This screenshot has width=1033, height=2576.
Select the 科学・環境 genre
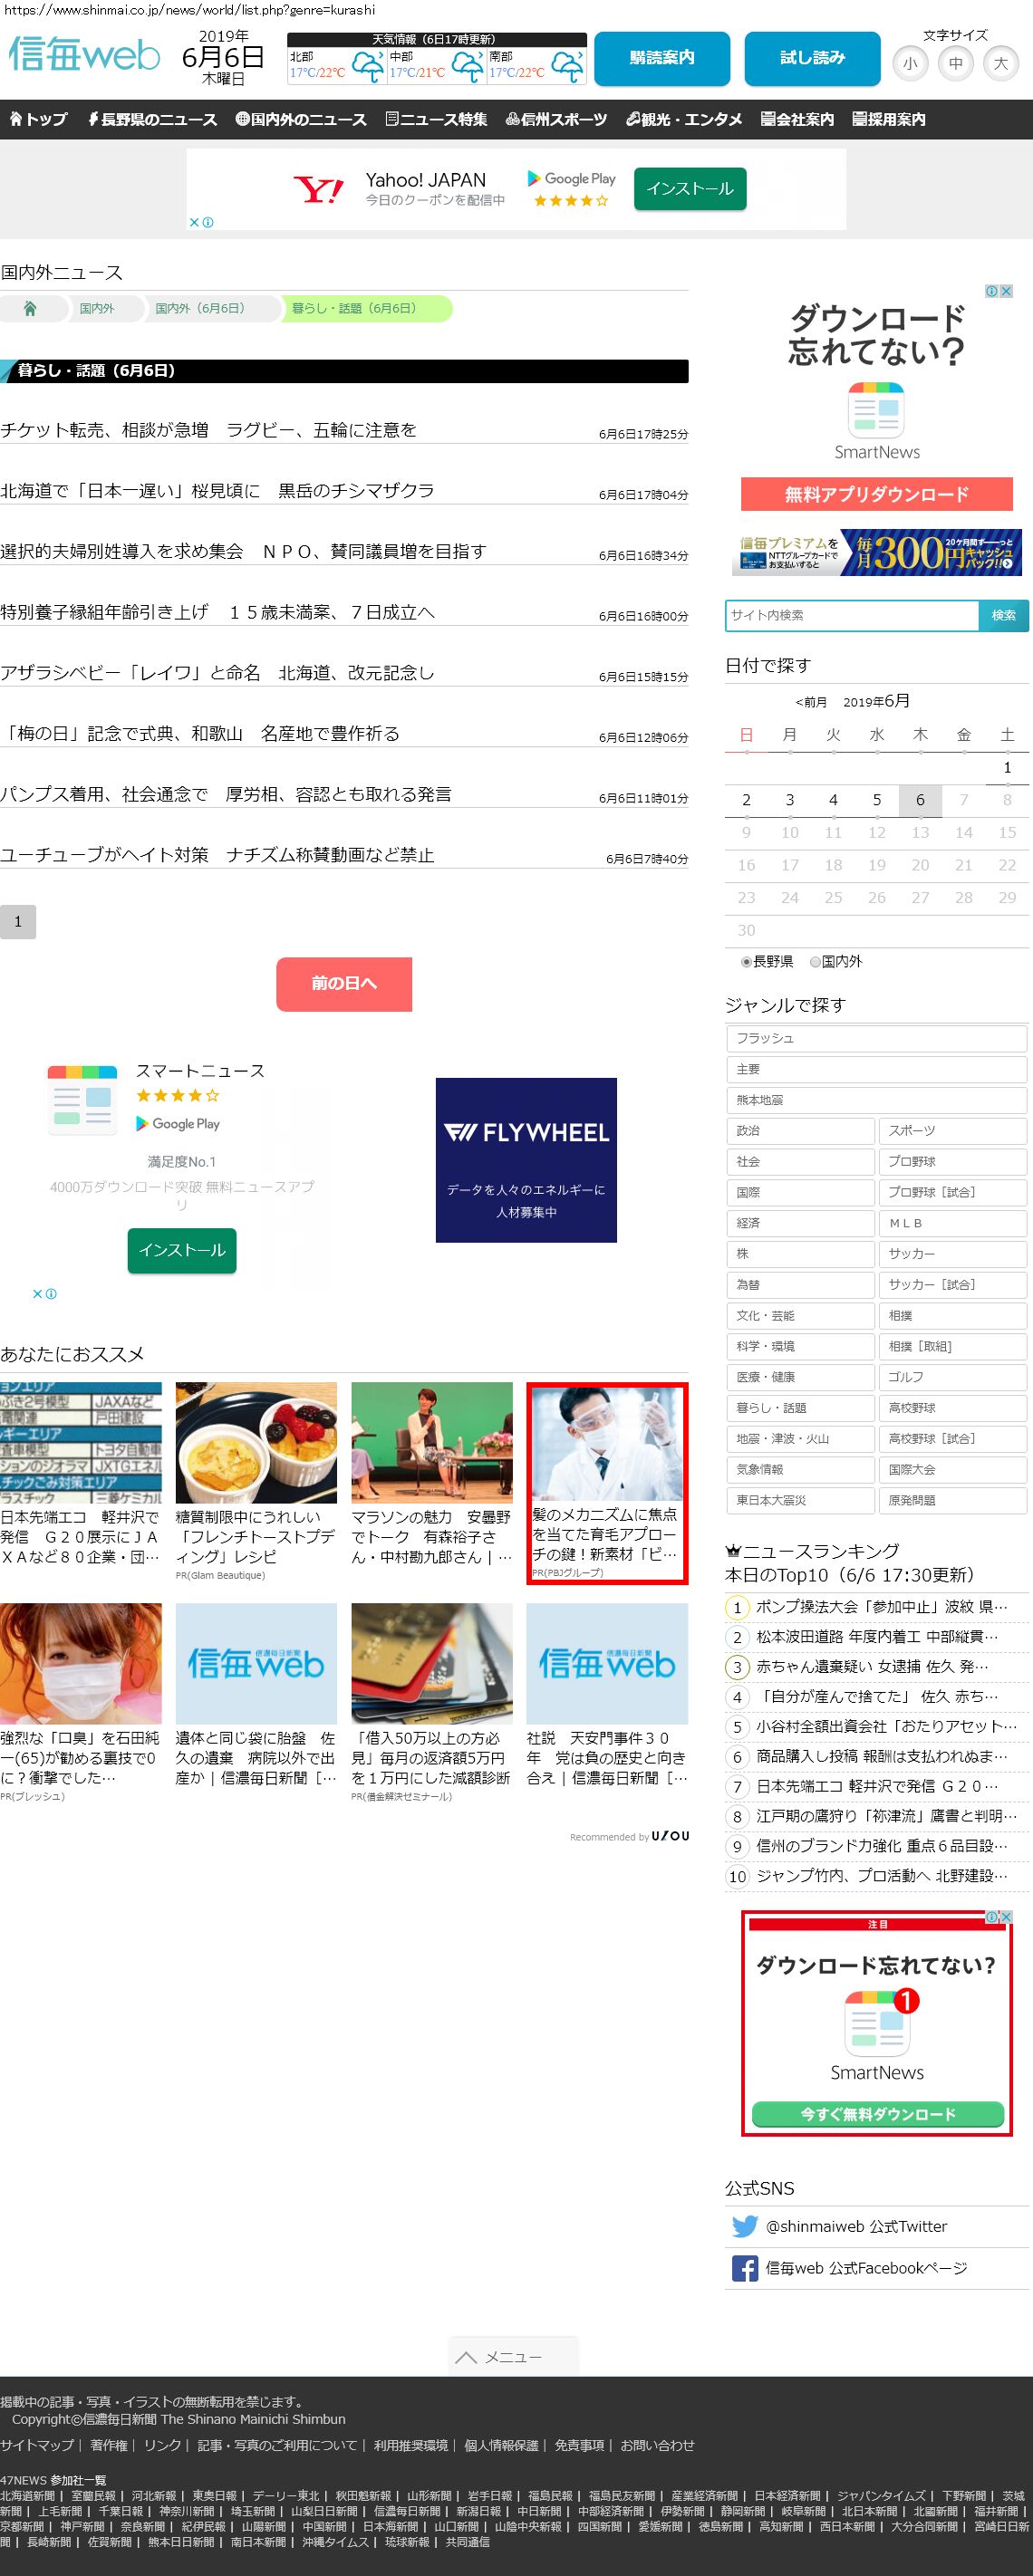[x=800, y=1346]
